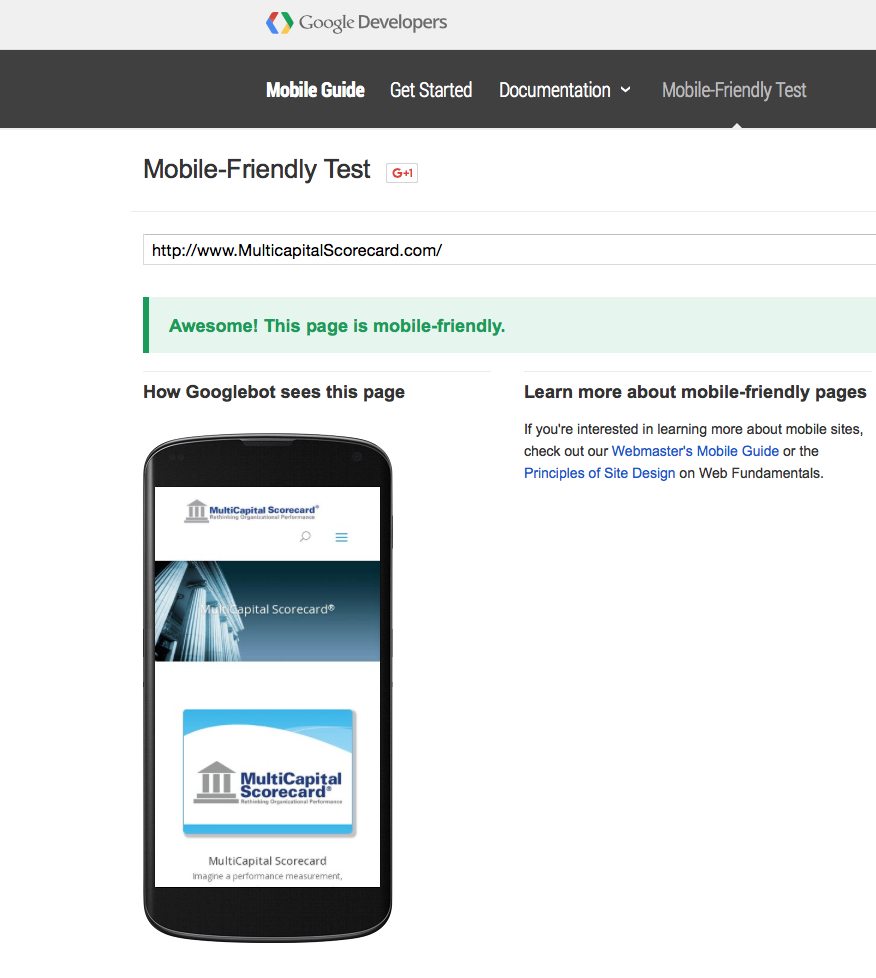Click the G+1 share button

(402, 173)
